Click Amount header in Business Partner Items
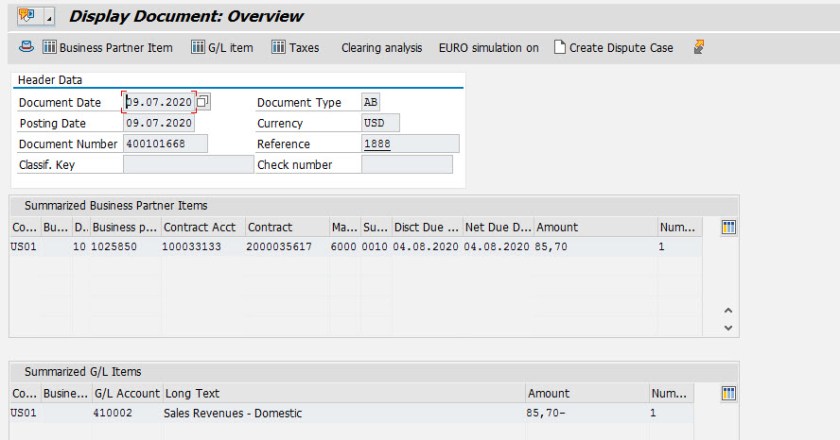Screen dimensions: 840x440 [x=596, y=227]
